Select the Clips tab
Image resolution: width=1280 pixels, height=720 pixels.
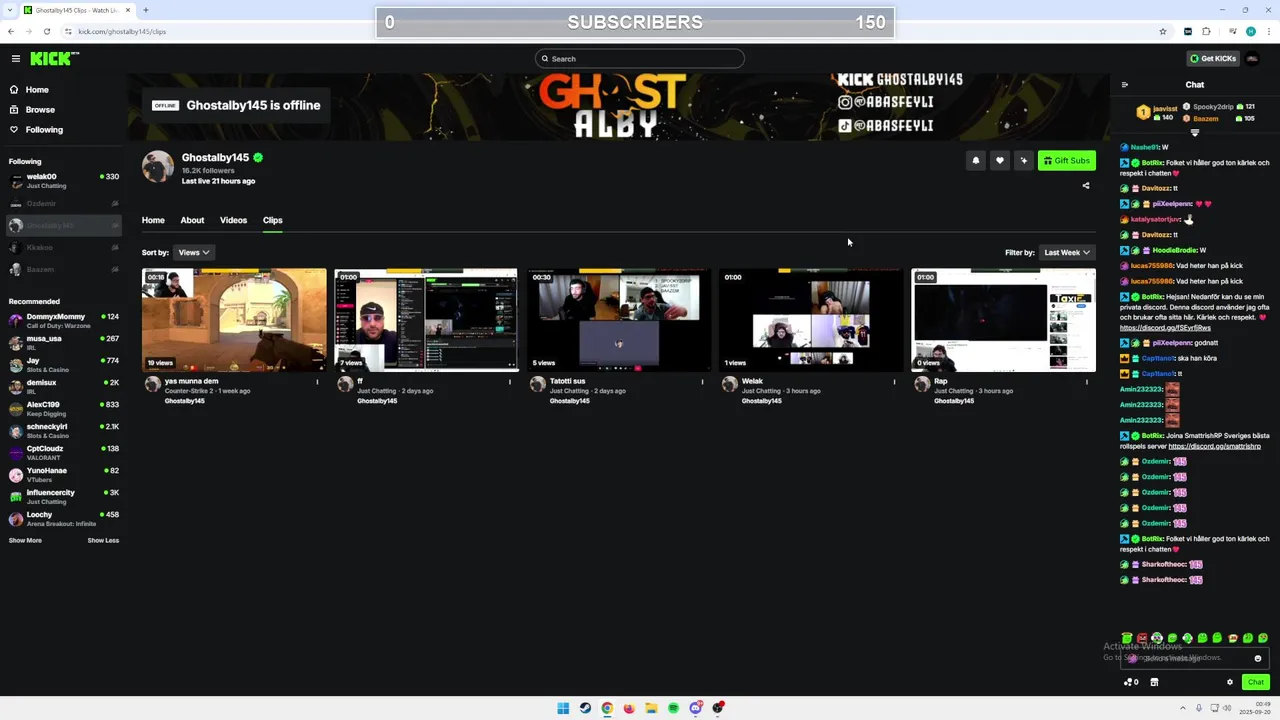pos(272,220)
